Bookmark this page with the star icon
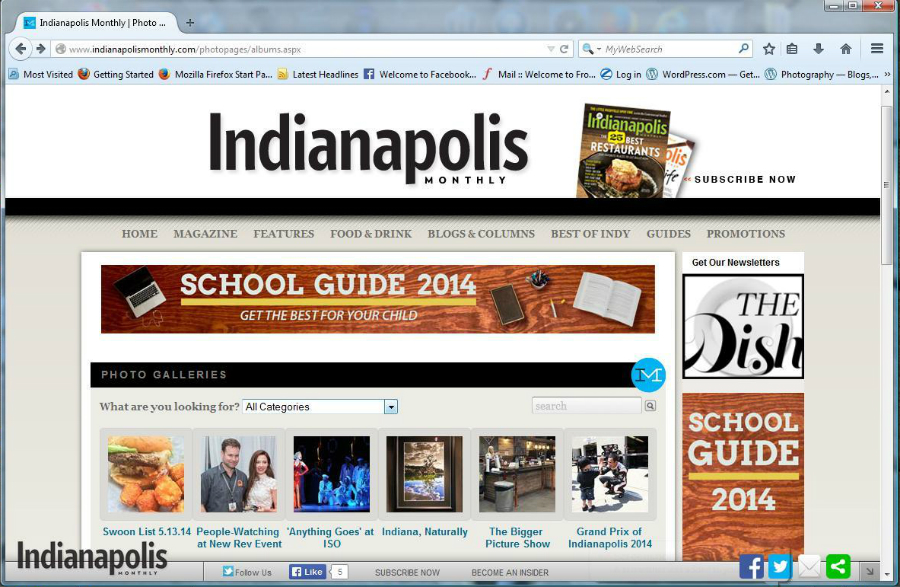Screen dimensions: 900x587 pyautogui.click(x=769, y=48)
